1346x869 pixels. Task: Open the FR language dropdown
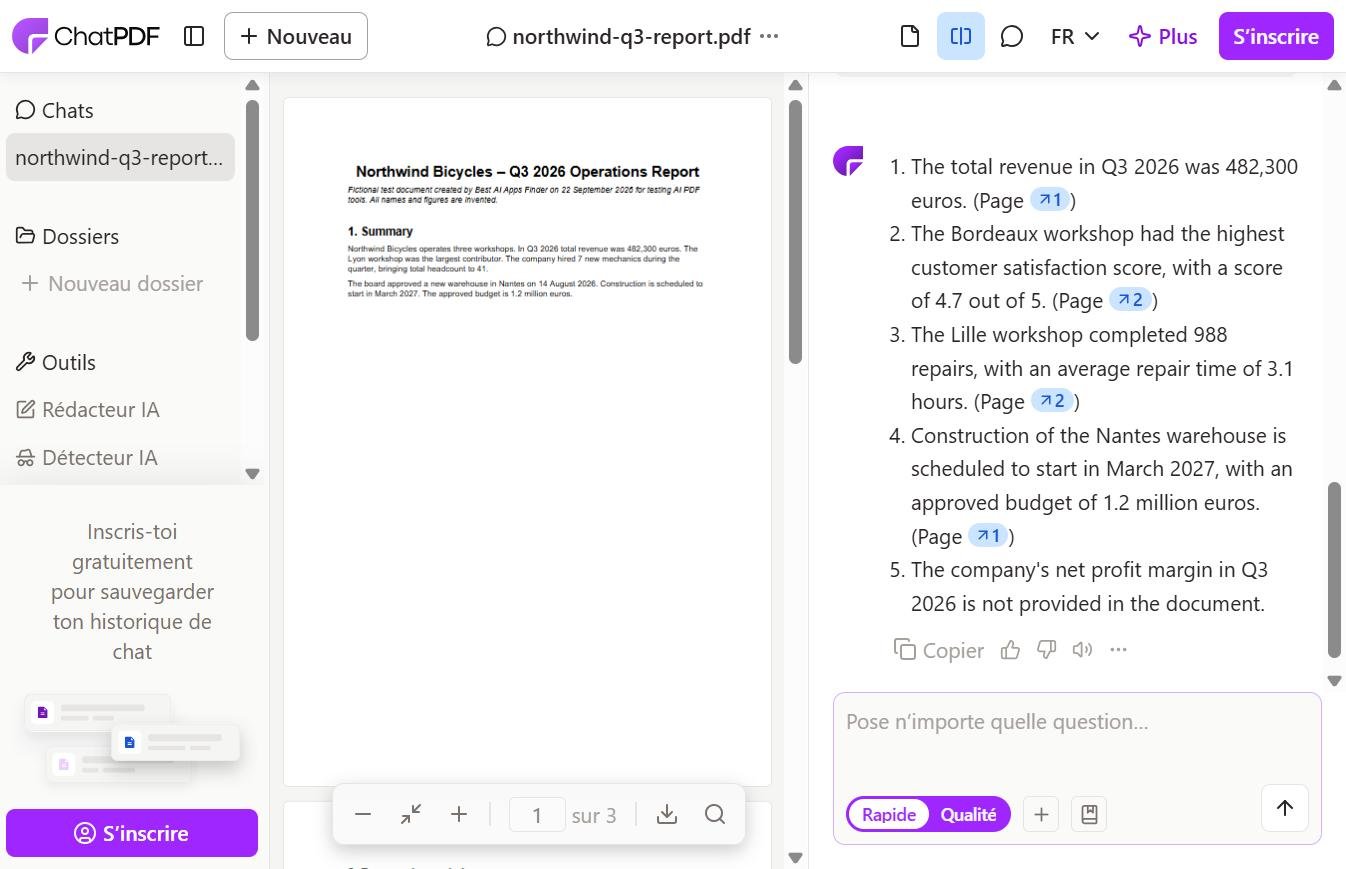point(1075,36)
